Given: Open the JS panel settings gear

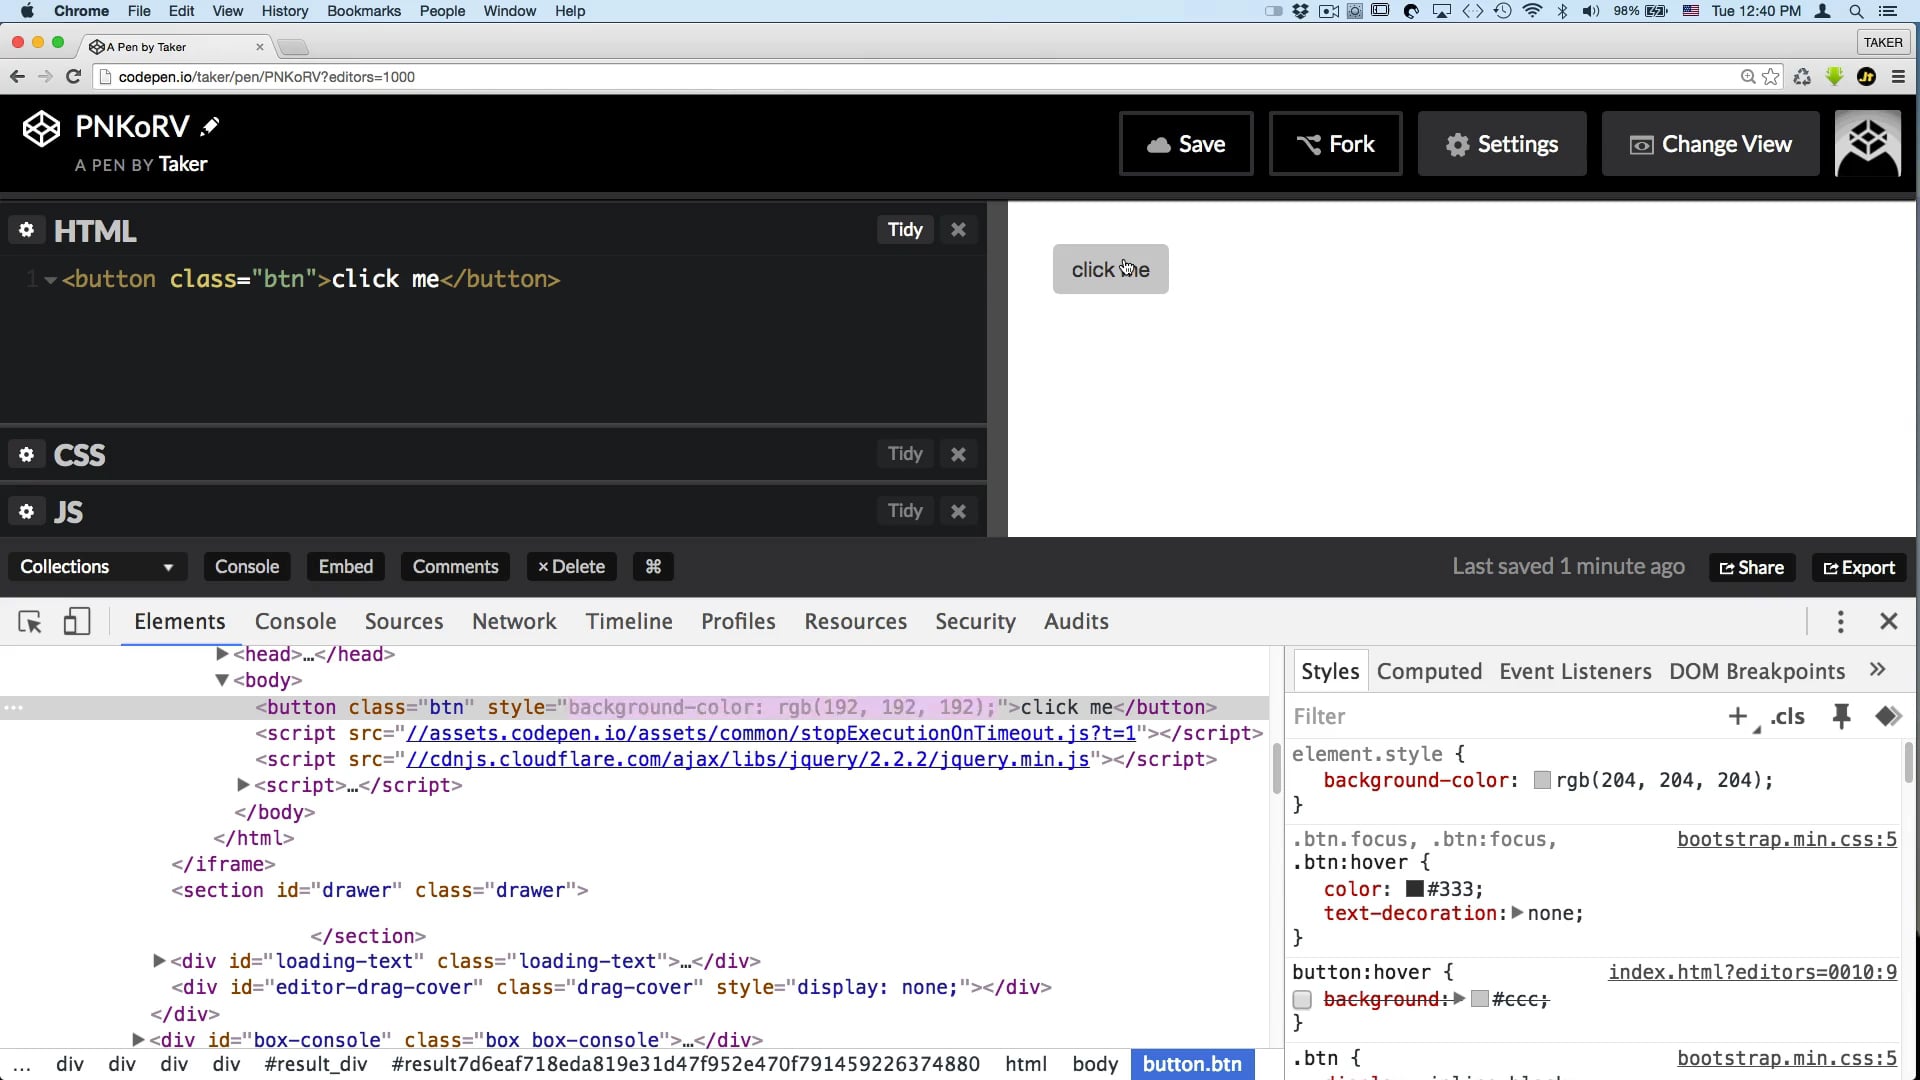Looking at the screenshot, I should pyautogui.click(x=26, y=511).
